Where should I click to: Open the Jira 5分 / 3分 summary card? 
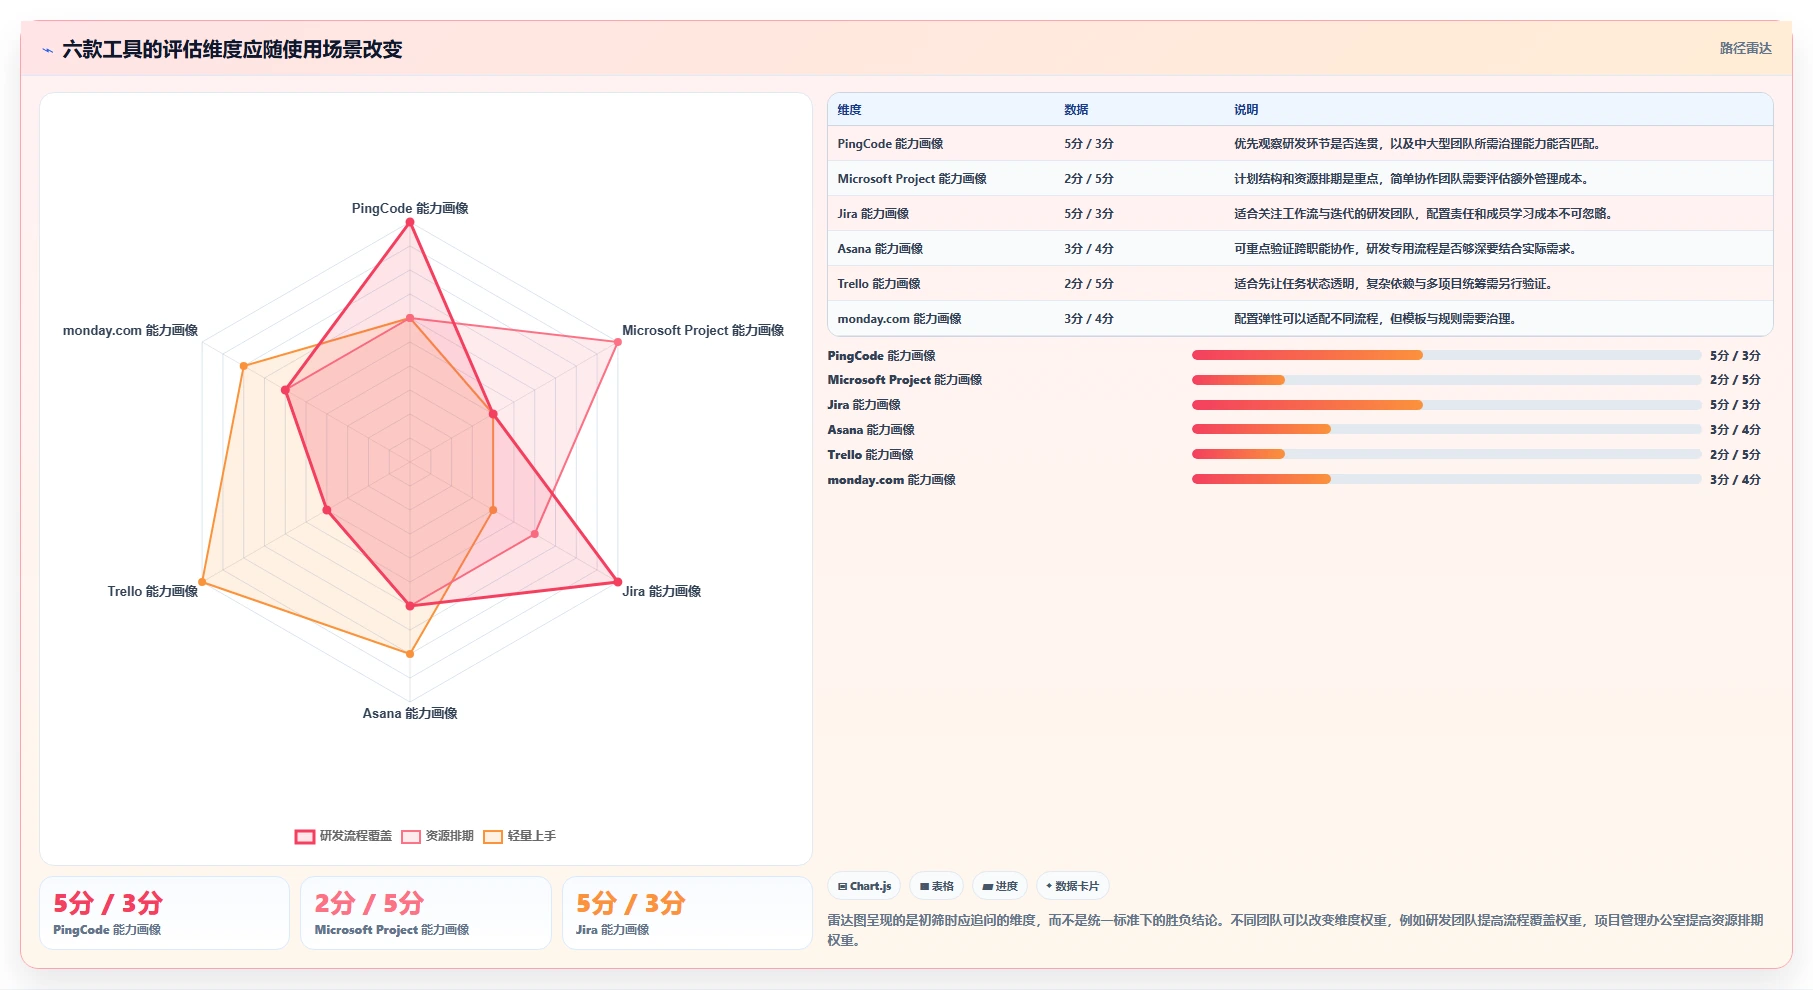tap(687, 913)
